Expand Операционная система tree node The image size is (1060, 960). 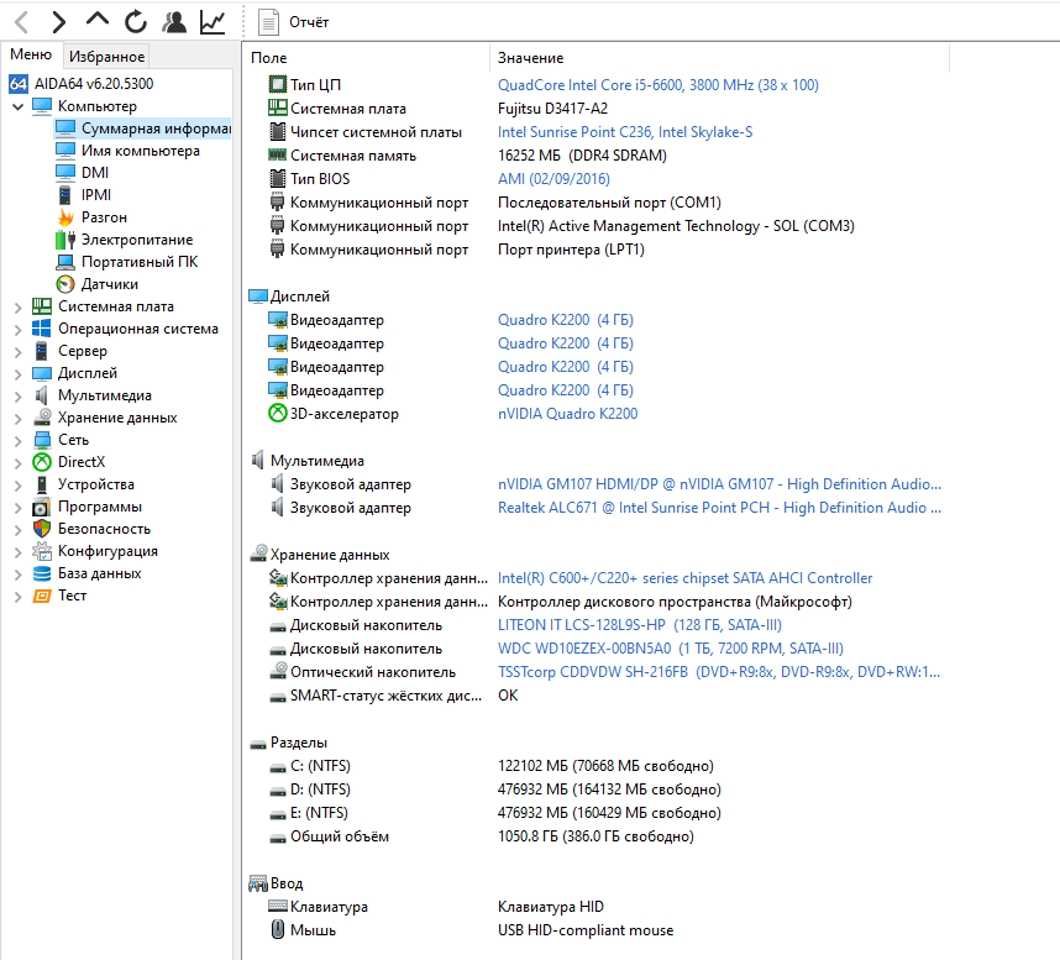tap(18, 329)
